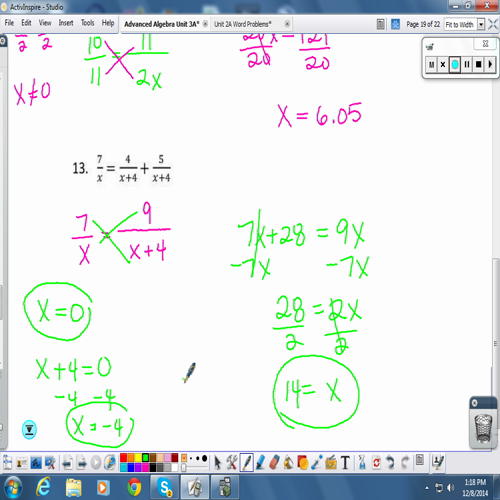Image resolution: width=500 pixels, height=500 pixels.
Task: Click the gray document icon near page count
Action: pos(380,24)
